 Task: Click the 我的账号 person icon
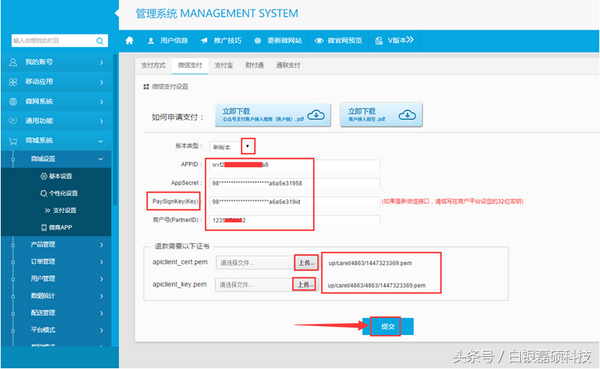pyautogui.click(x=13, y=62)
